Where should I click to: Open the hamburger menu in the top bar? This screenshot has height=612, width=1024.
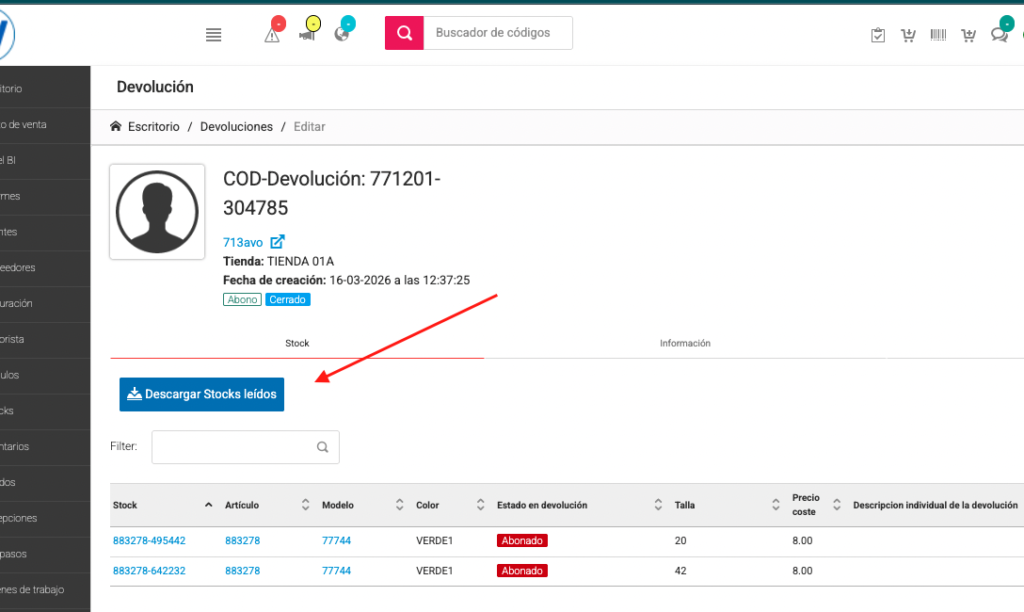click(213, 35)
